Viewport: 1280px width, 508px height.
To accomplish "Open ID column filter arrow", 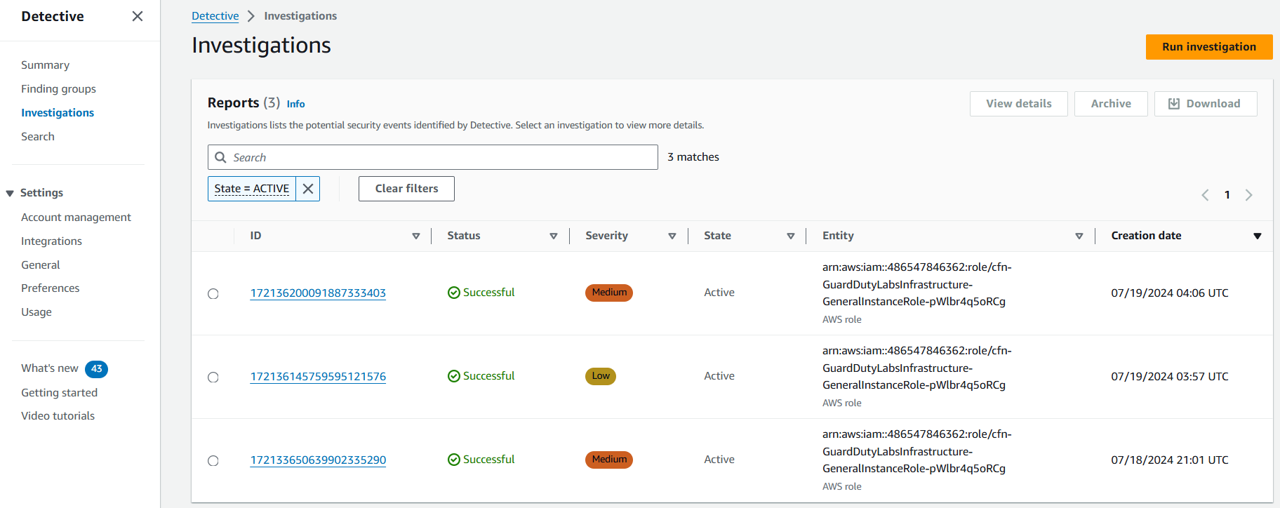I will 416,236.
